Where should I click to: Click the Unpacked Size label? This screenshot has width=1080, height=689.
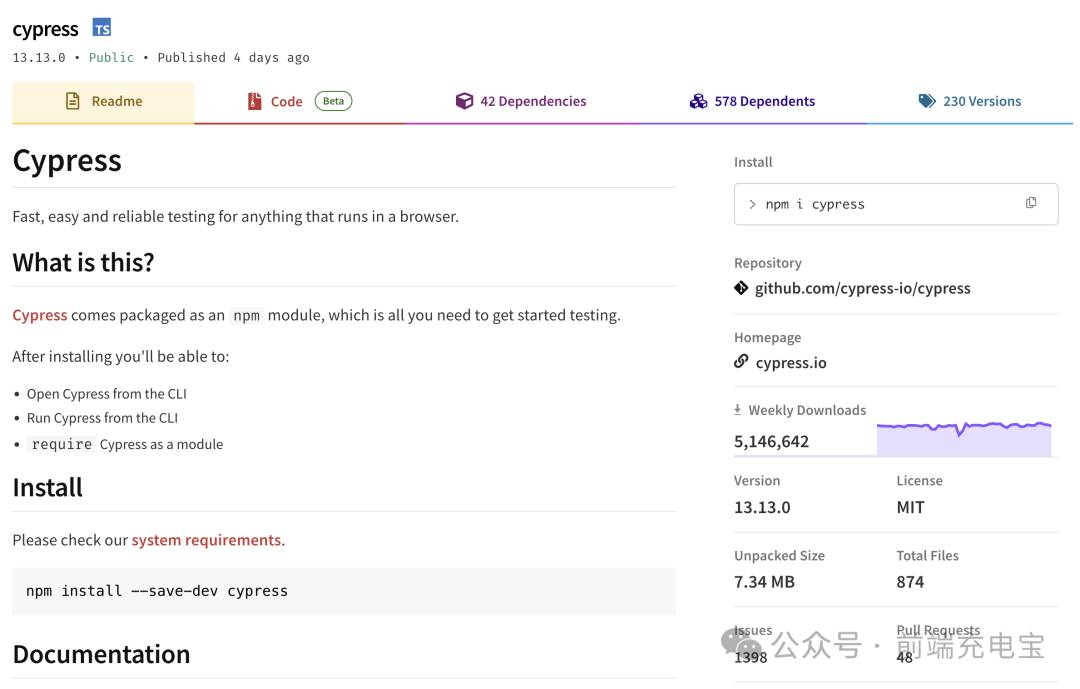(779, 555)
